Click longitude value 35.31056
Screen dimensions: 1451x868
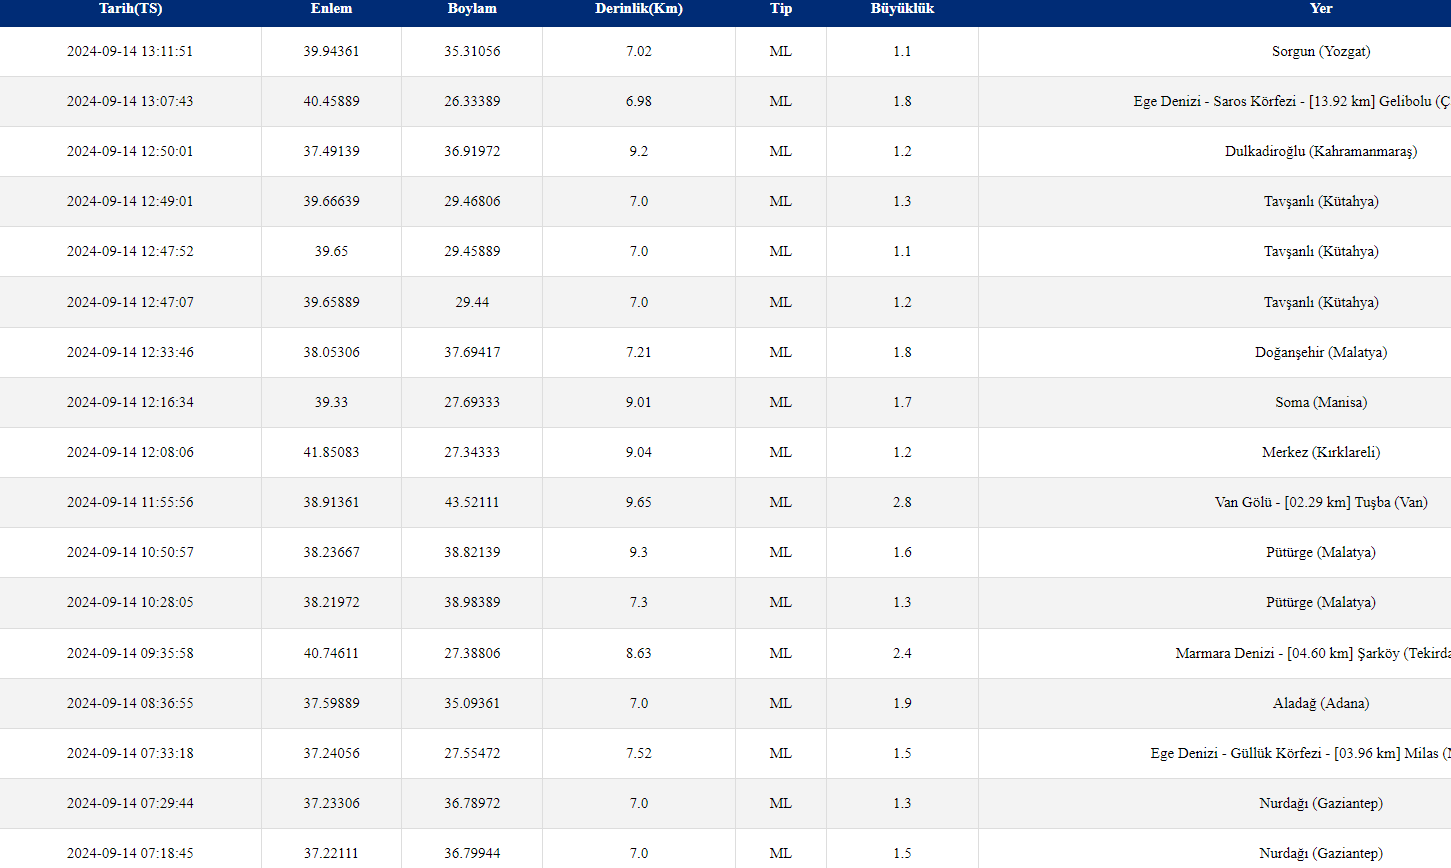pos(472,51)
